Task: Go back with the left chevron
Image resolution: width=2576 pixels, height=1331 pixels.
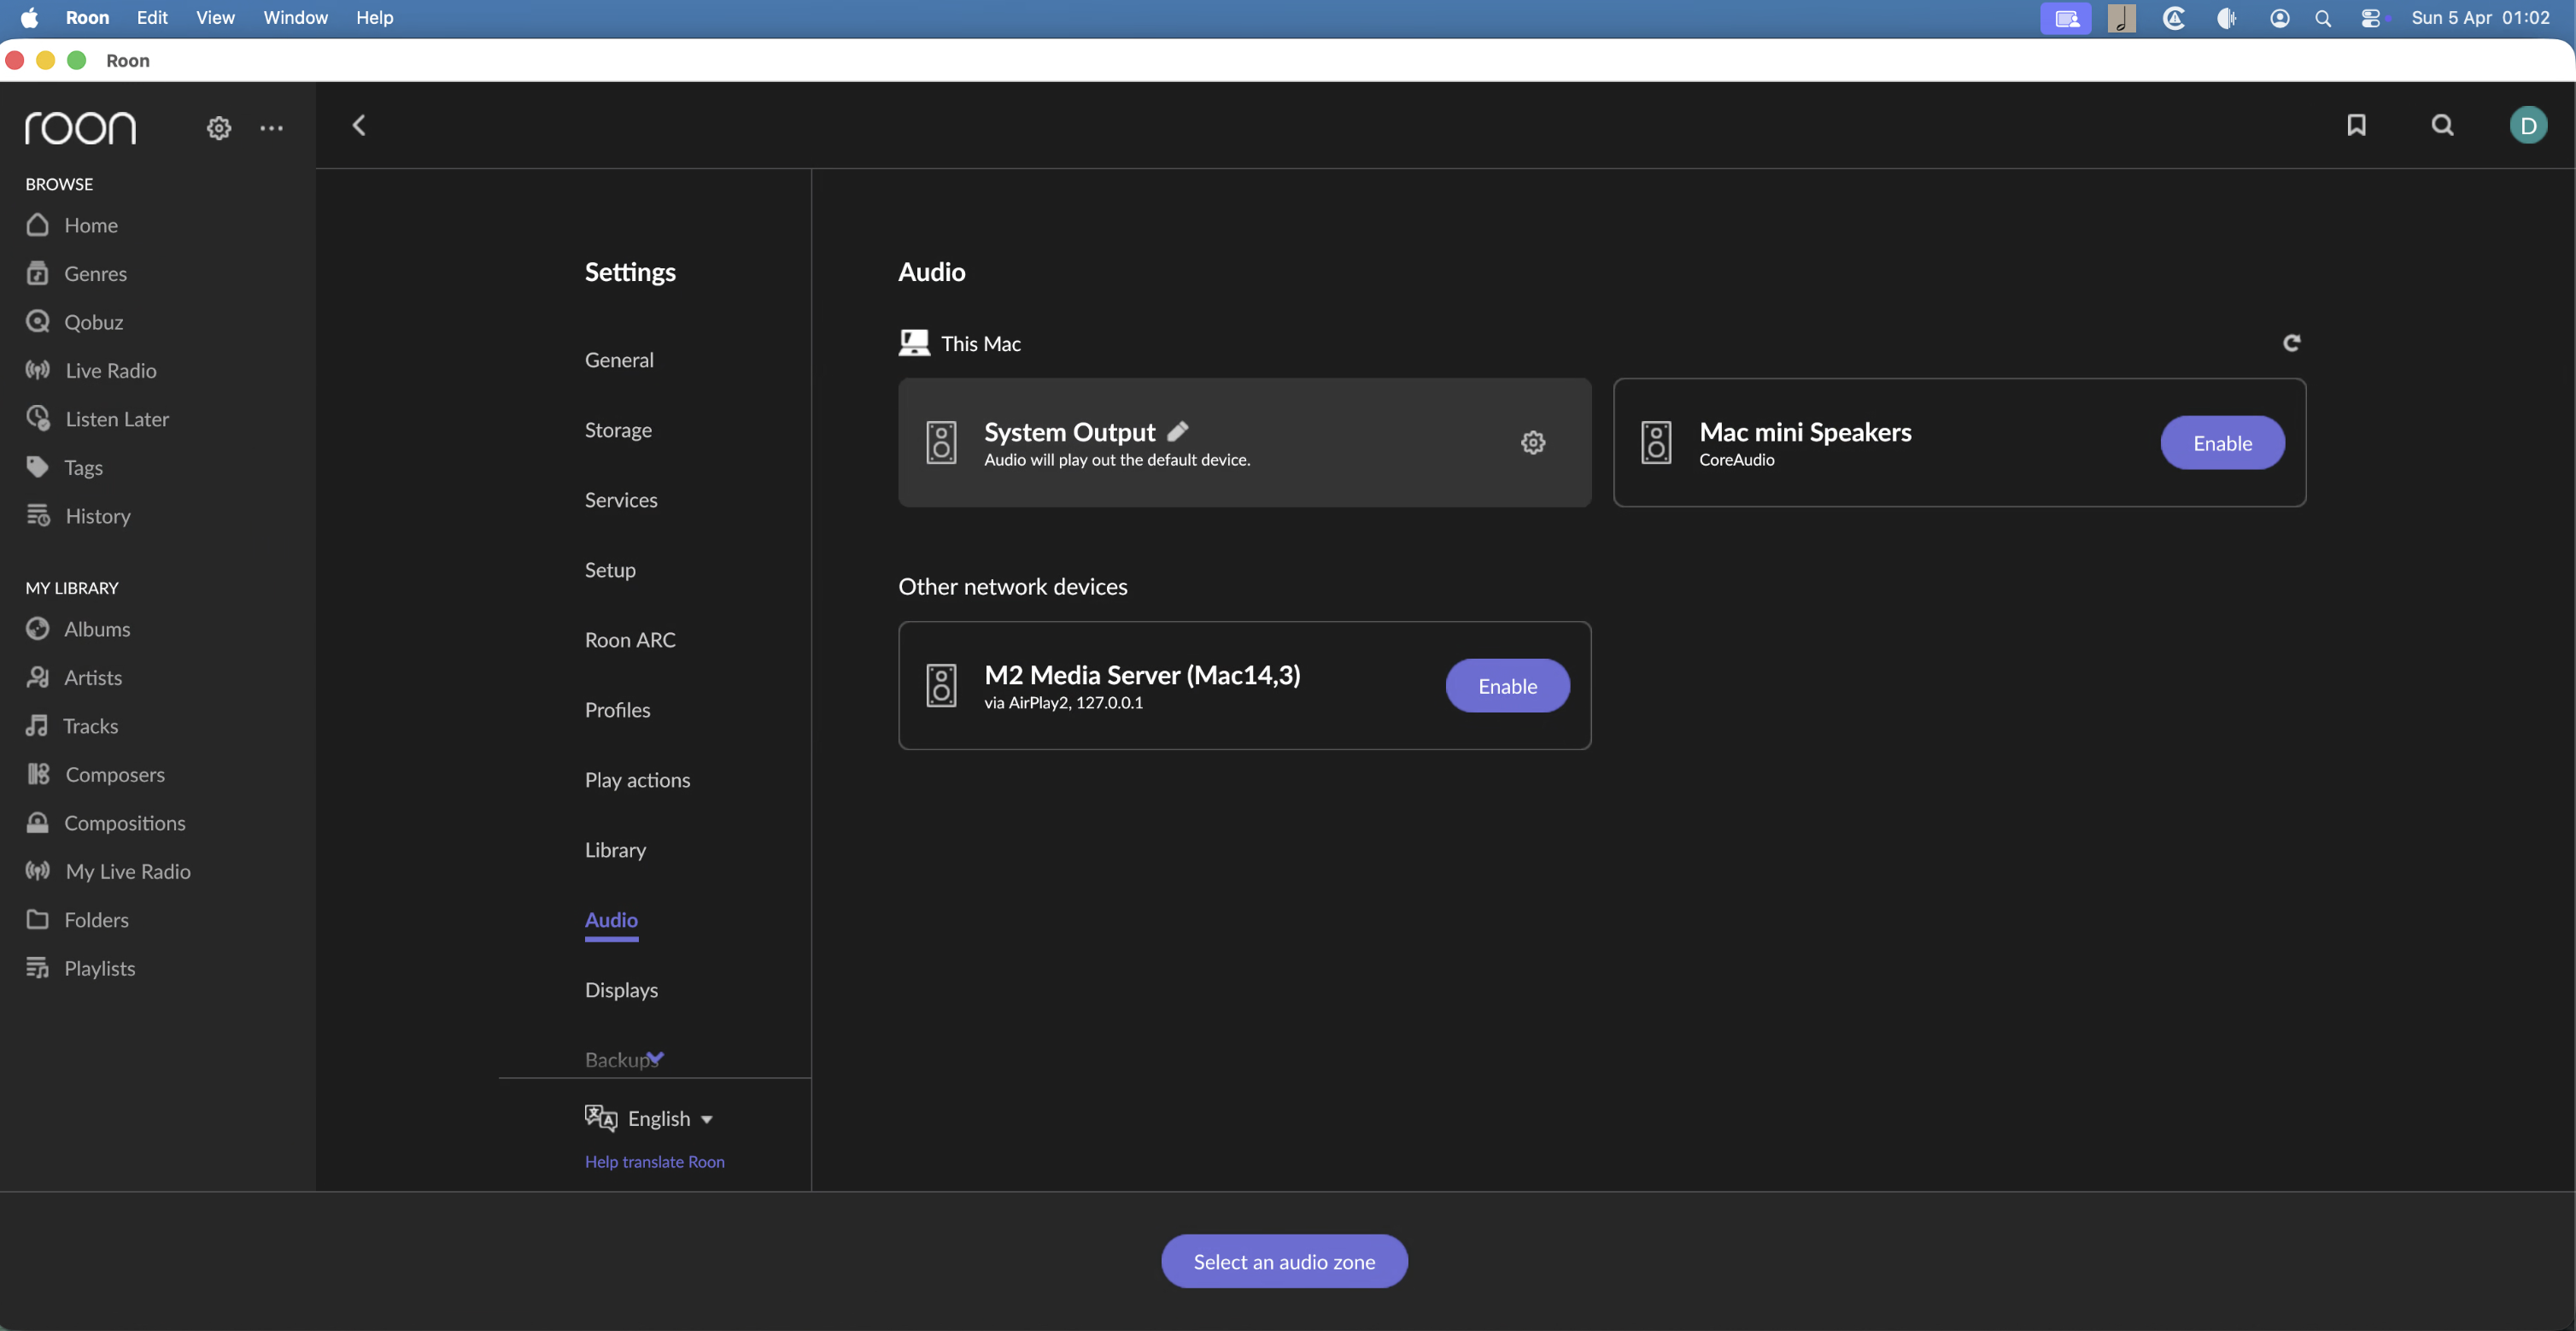Action: (359, 125)
